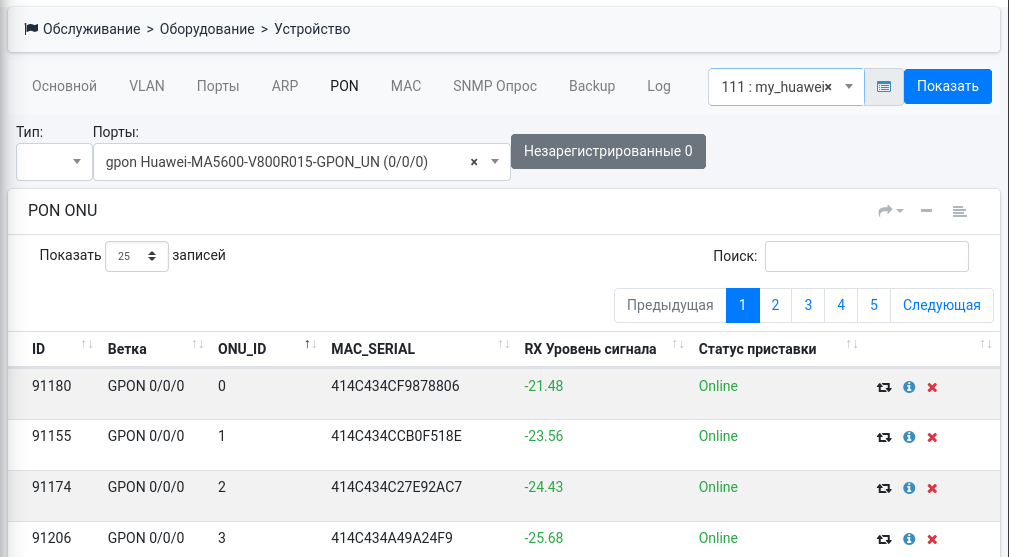Image resolution: width=1009 pixels, height=557 pixels.
Task: Open info icon for ONU 91155
Action: point(909,437)
